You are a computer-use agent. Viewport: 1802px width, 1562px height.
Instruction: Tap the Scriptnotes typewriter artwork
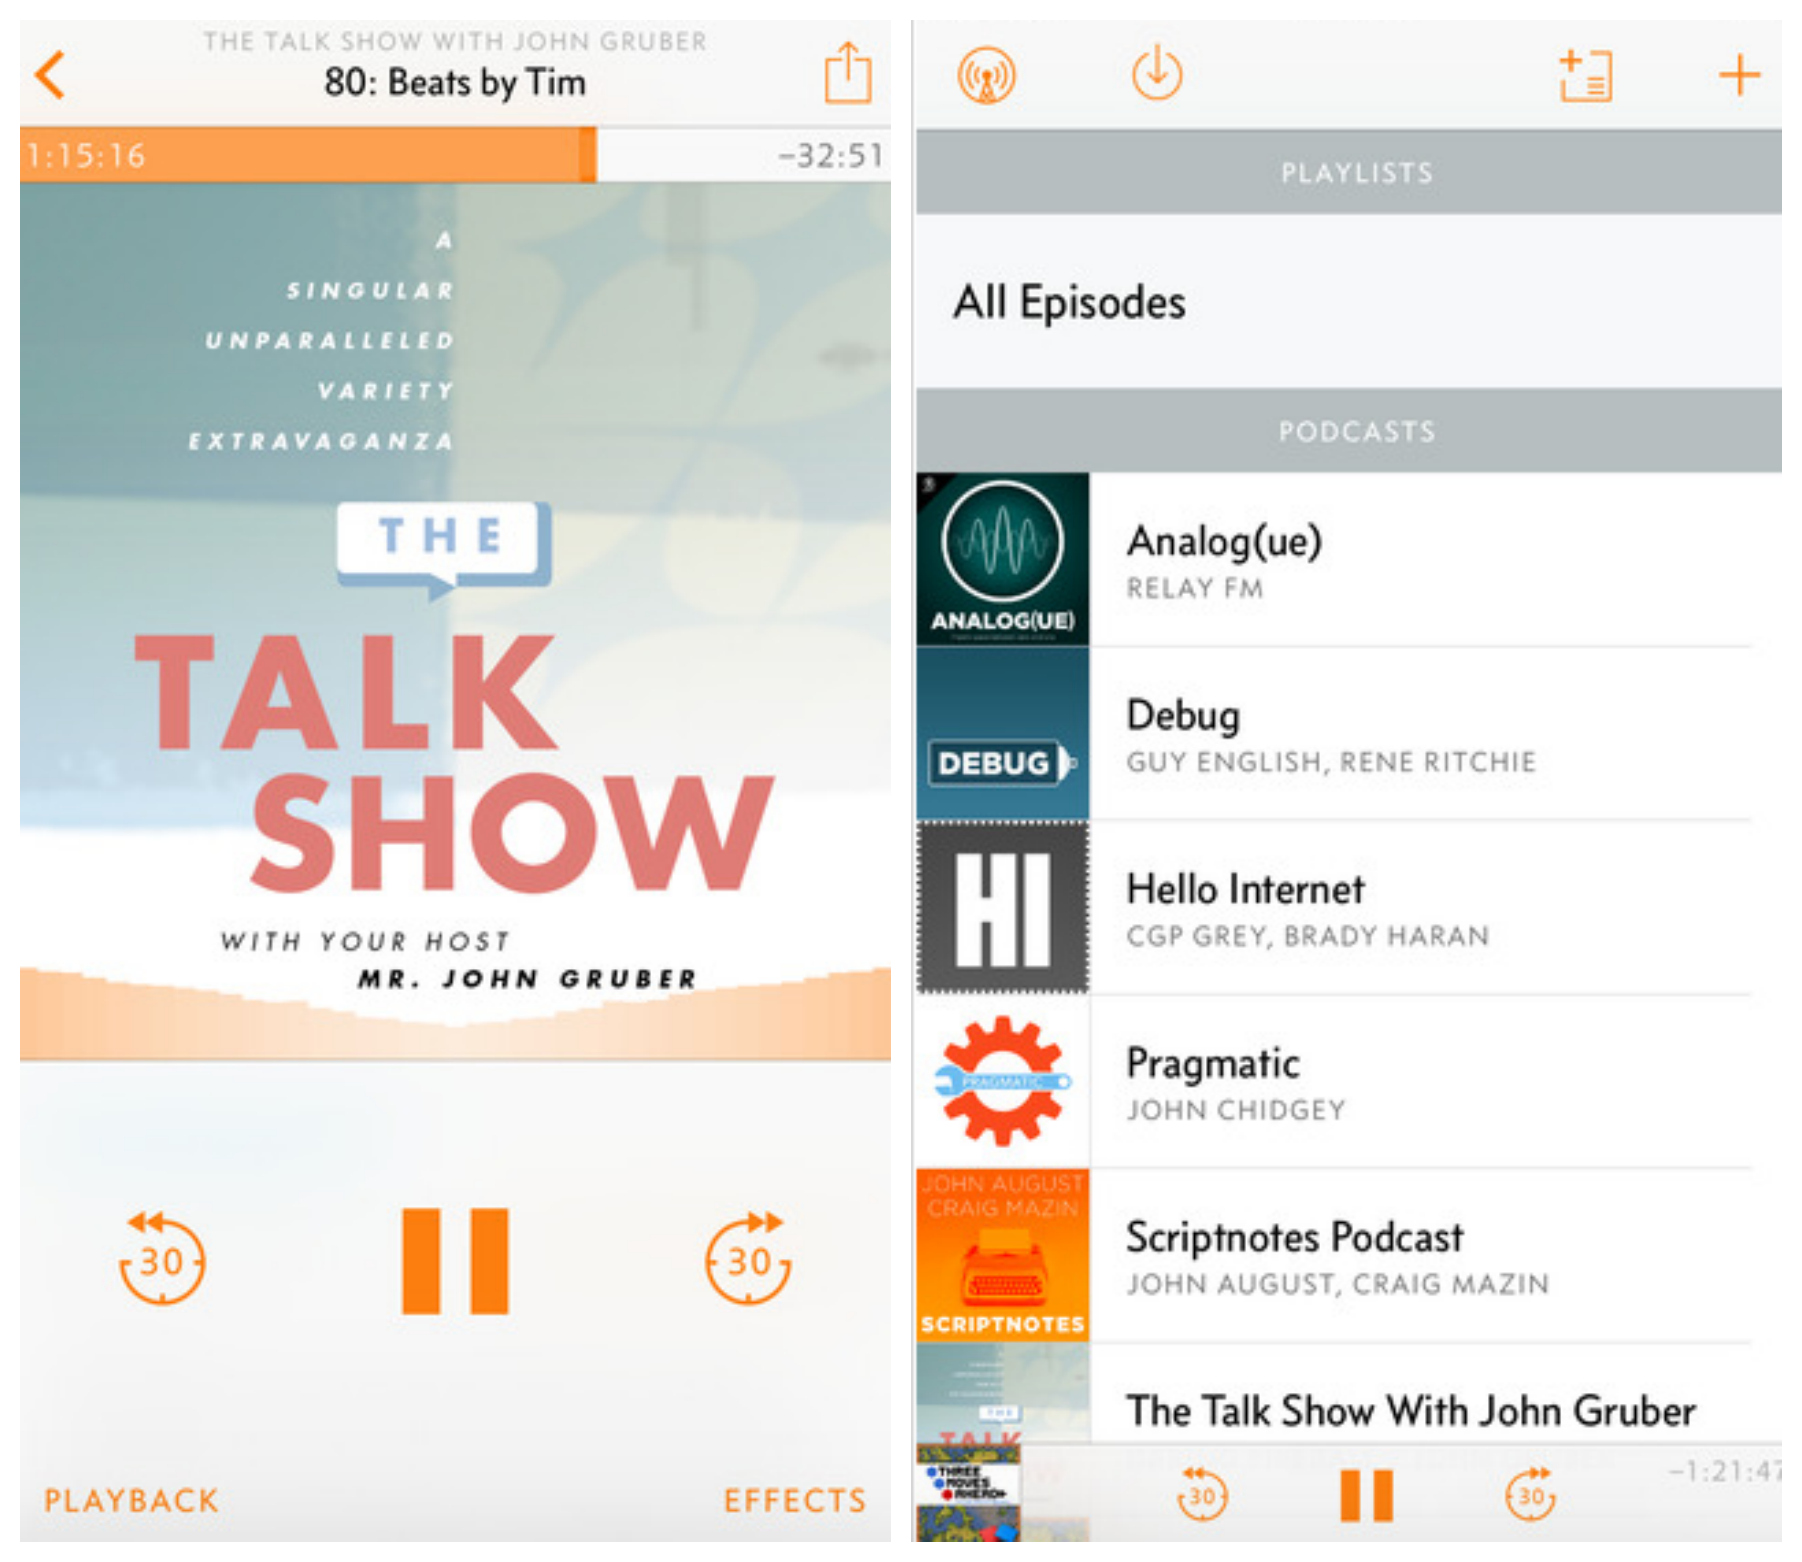coord(1002,1256)
